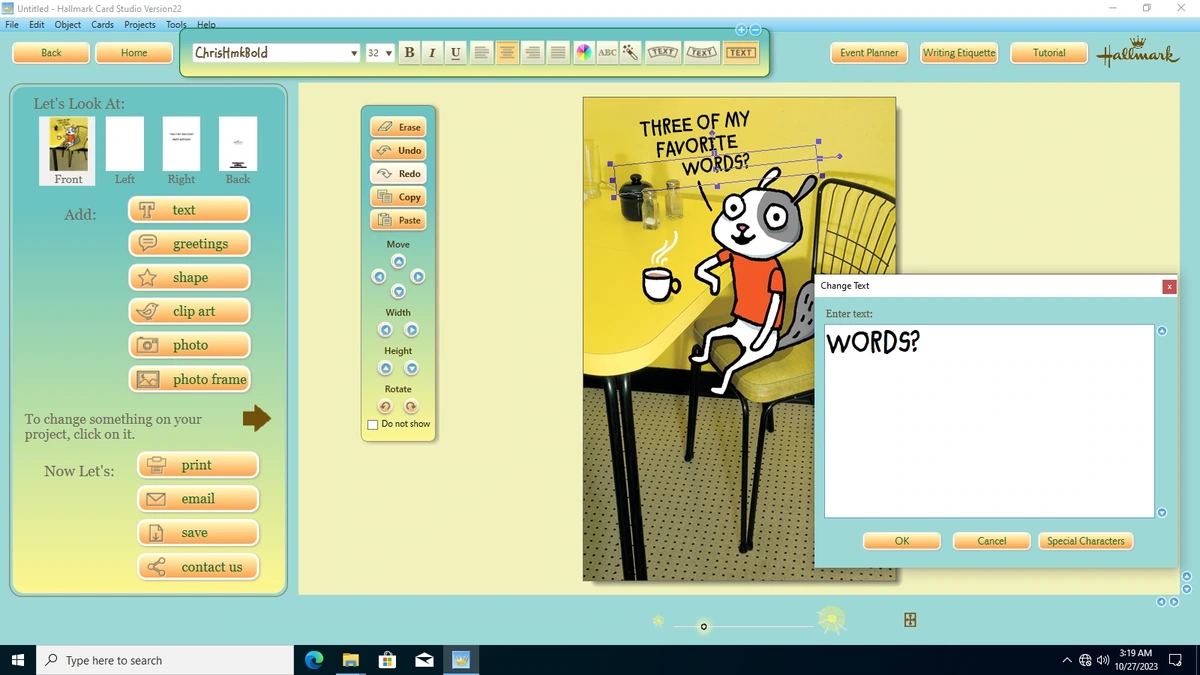This screenshot has height=675, width=1200.
Task: Open Microsoft Edge from the taskbar
Action: pos(314,660)
